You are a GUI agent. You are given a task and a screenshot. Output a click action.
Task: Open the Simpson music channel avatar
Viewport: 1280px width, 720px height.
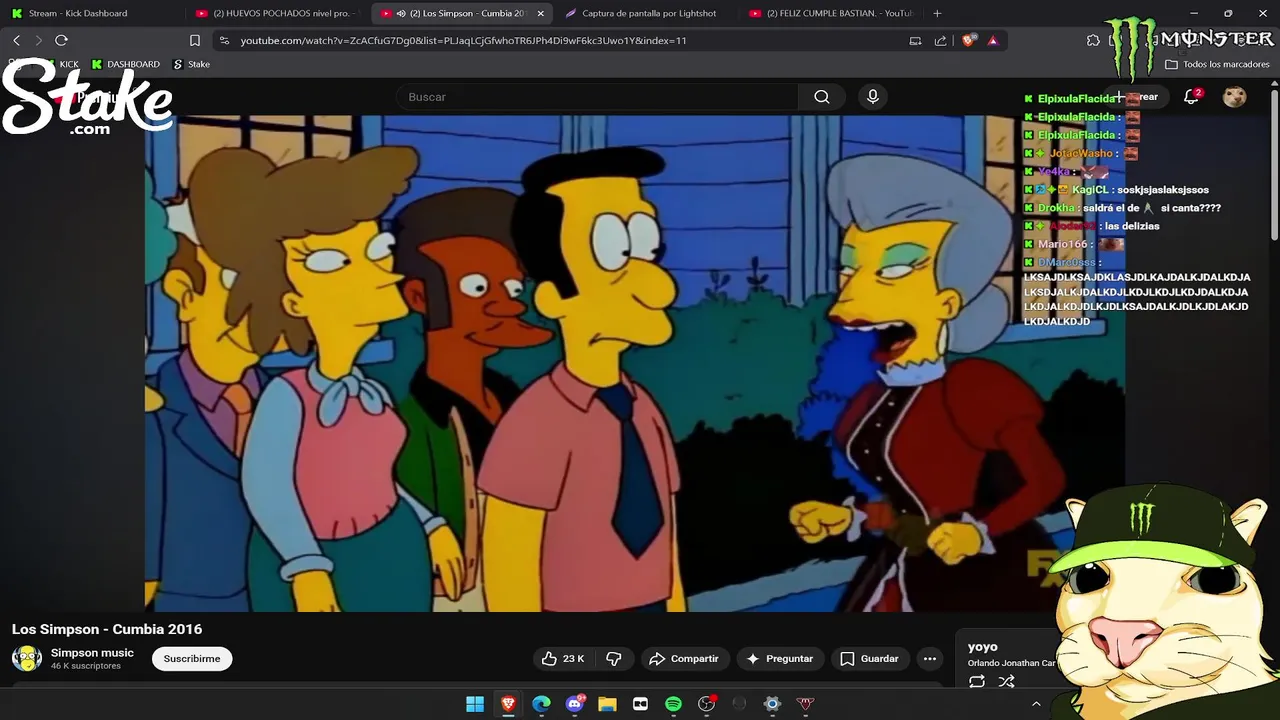click(27, 658)
